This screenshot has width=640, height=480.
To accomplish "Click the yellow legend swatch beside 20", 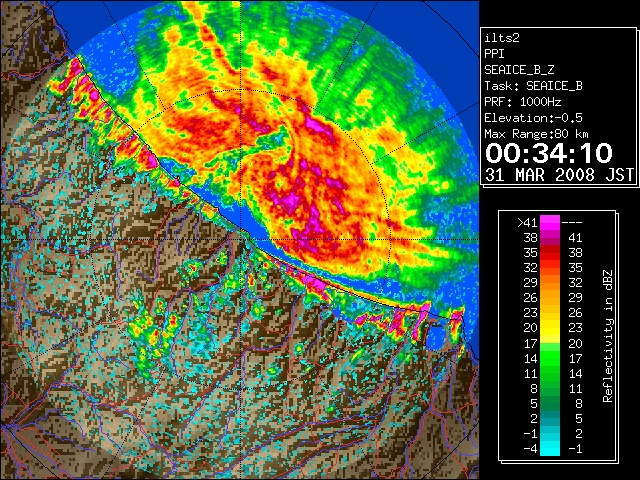I will (x=550, y=328).
